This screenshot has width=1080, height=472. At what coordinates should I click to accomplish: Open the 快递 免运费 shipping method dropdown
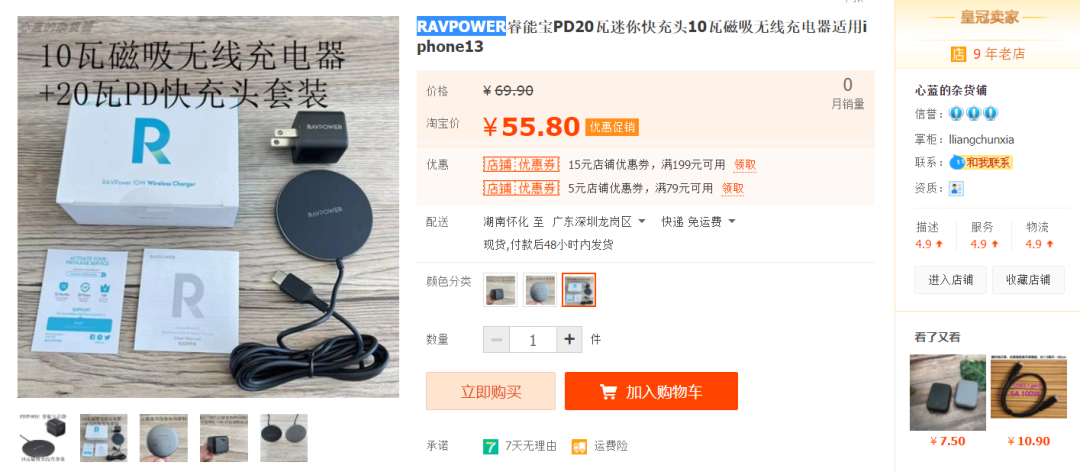pos(699,222)
